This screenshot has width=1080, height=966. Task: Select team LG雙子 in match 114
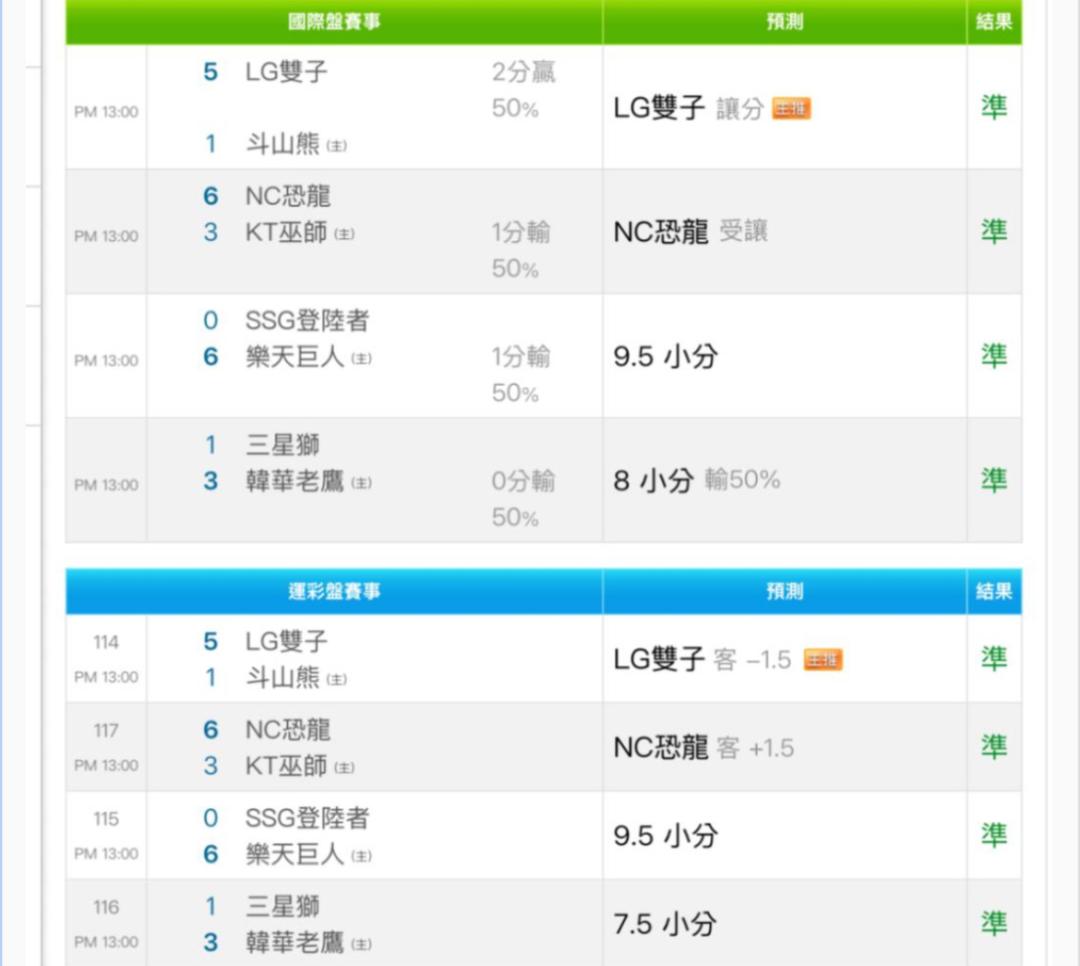click(x=287, y=641)
